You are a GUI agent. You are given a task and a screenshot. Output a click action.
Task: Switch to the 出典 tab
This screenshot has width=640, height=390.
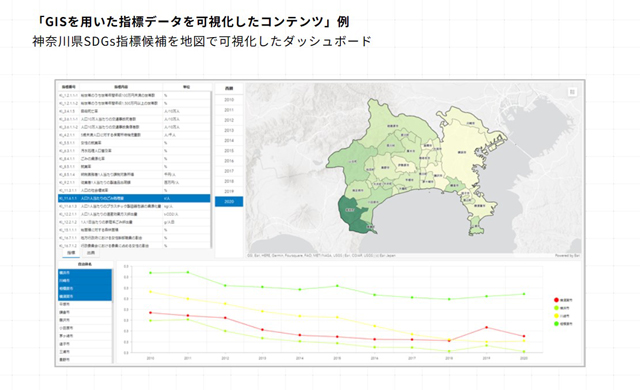click(91, 253)
